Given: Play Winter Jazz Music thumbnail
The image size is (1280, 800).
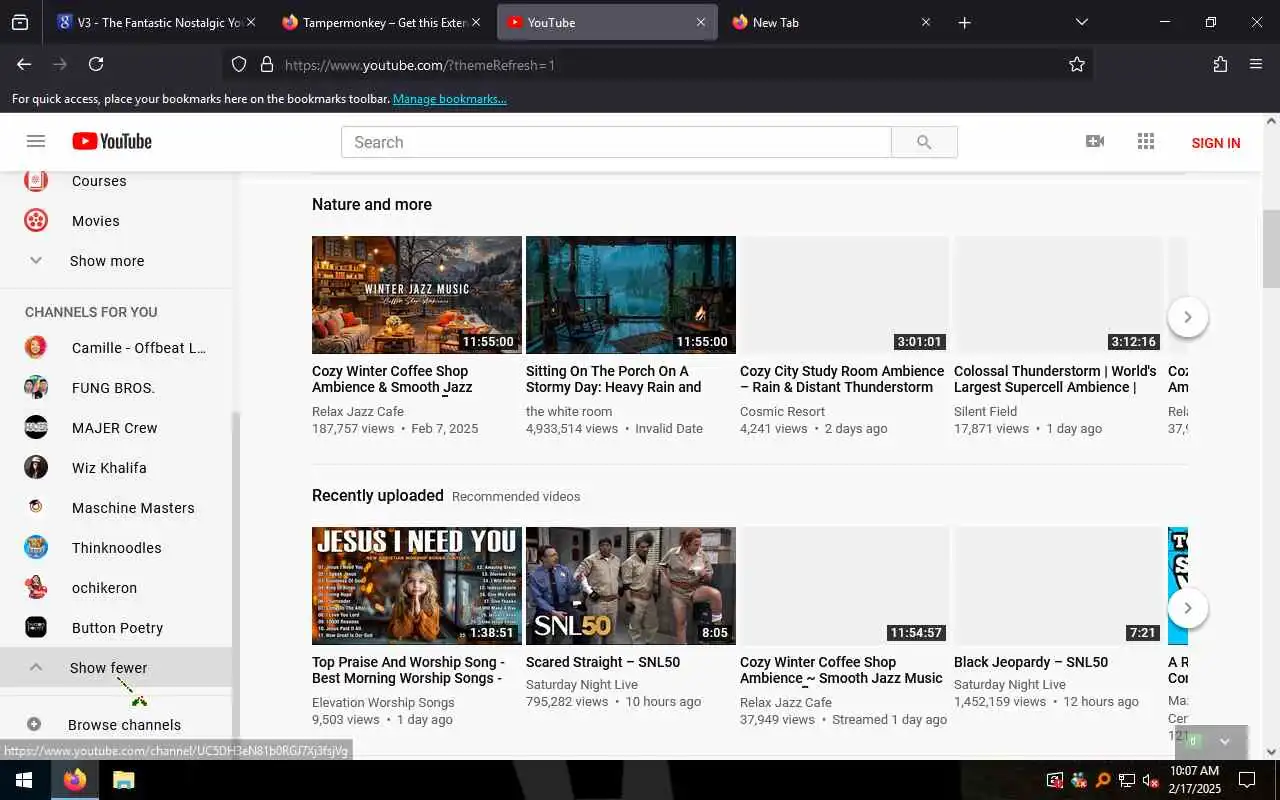Looking at the screenshot, I should coord(417,295).
